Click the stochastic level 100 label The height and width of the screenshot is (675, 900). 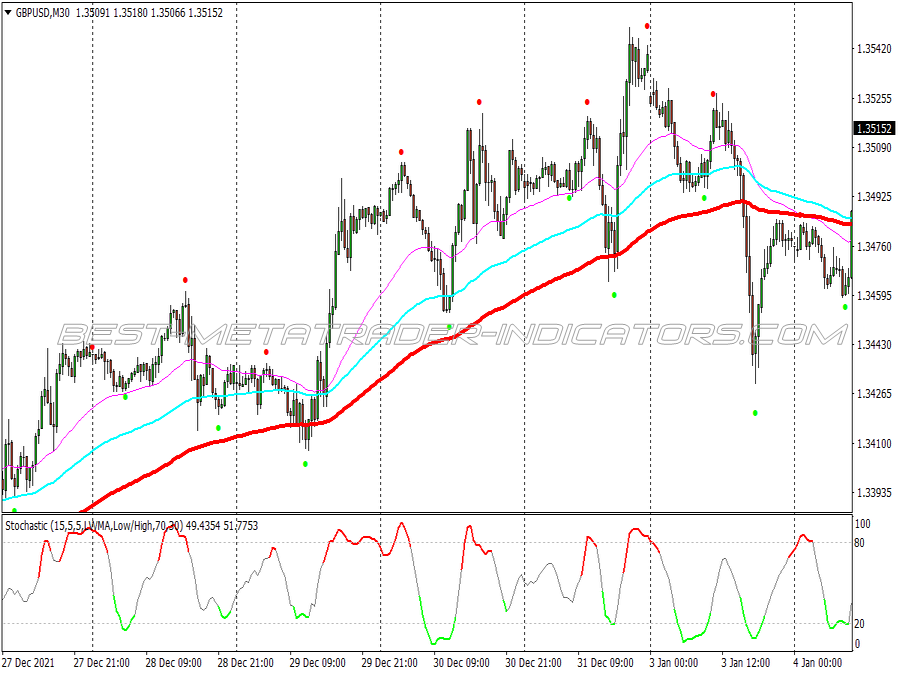point(863,523)
